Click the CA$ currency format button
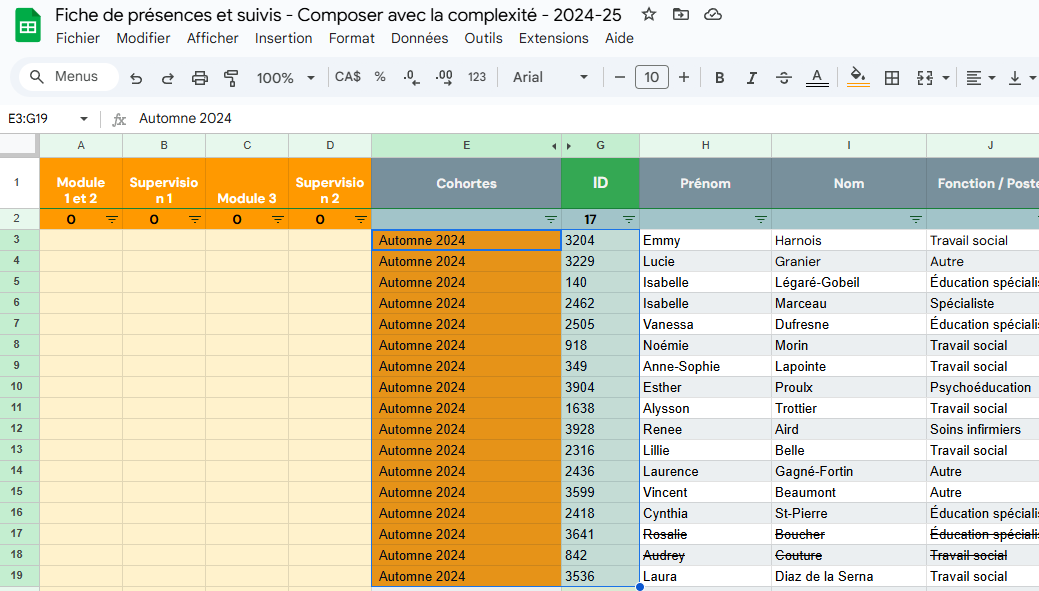The height and width of the screenshot is (591, 1039). (x=348, y=77)
